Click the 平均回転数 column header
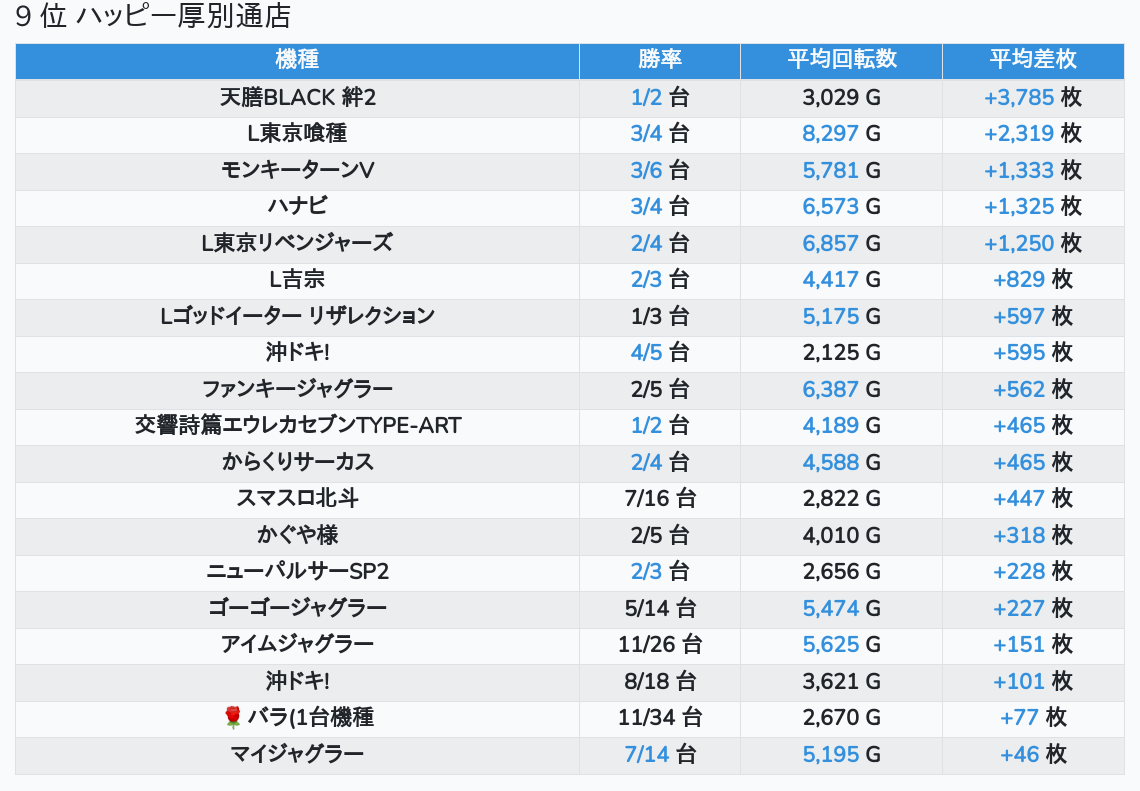Screen dimensions: 1140x791 (x=841, y=59)
